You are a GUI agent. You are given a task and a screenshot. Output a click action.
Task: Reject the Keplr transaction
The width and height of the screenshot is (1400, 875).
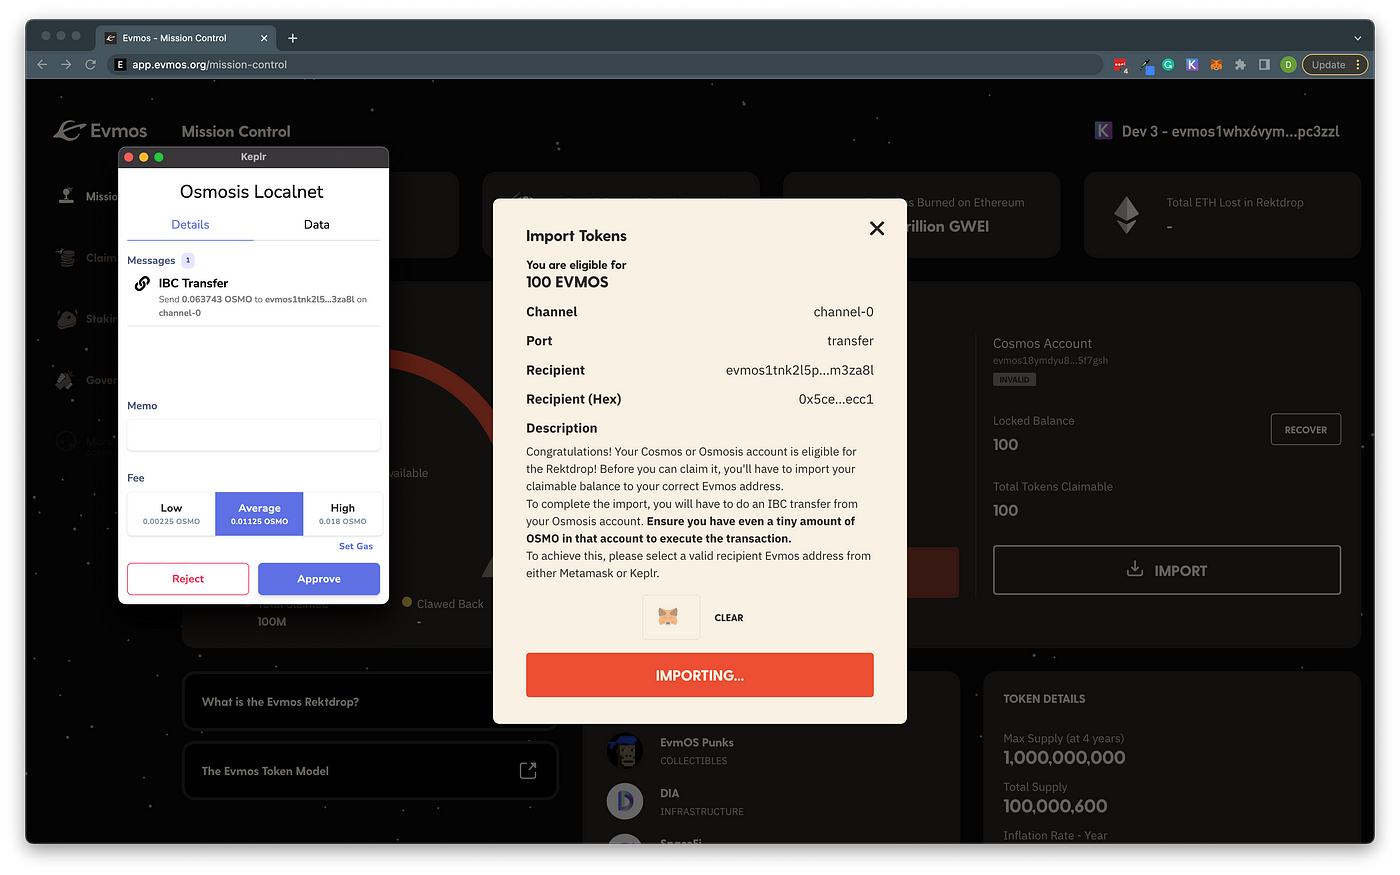tap(188, 579)
